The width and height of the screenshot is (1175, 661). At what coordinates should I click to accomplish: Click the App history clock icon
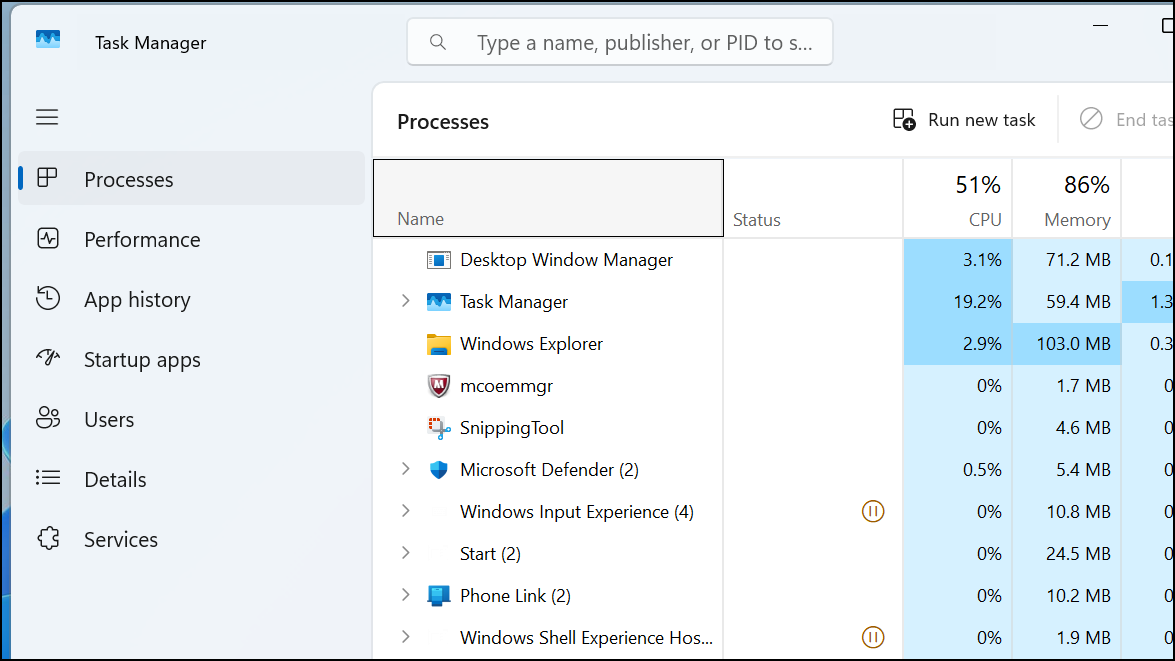click(48, 298)
